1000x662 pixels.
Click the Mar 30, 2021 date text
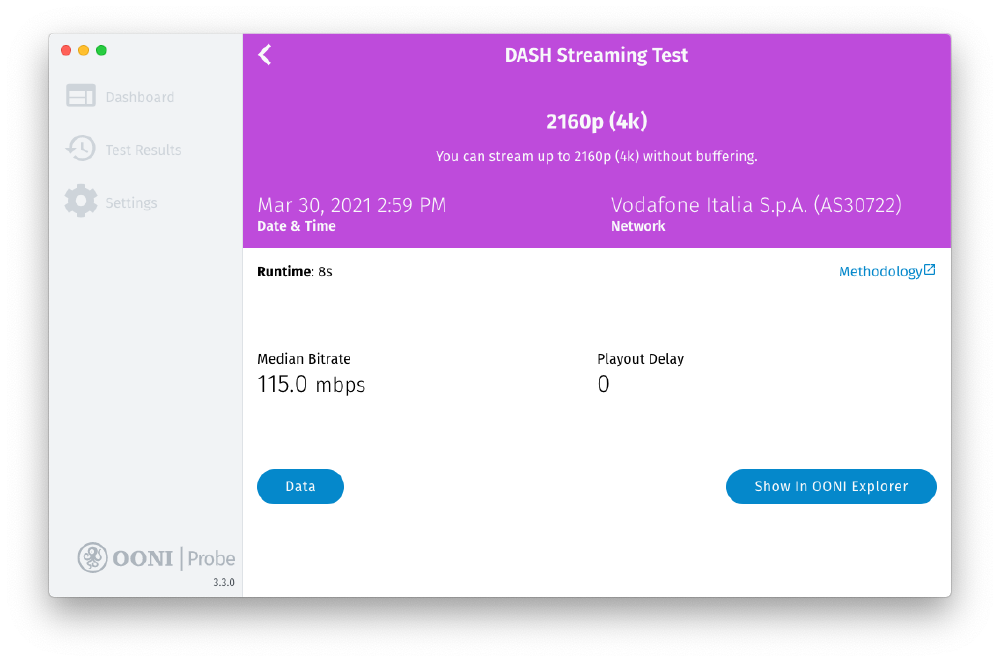coord(351,205)
